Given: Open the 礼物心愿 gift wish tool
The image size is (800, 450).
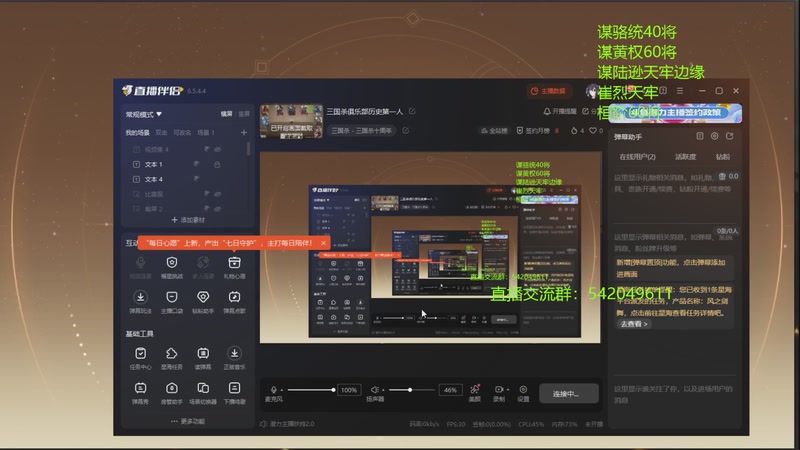Looking at the screenshot, I should (x=234, y=267).
